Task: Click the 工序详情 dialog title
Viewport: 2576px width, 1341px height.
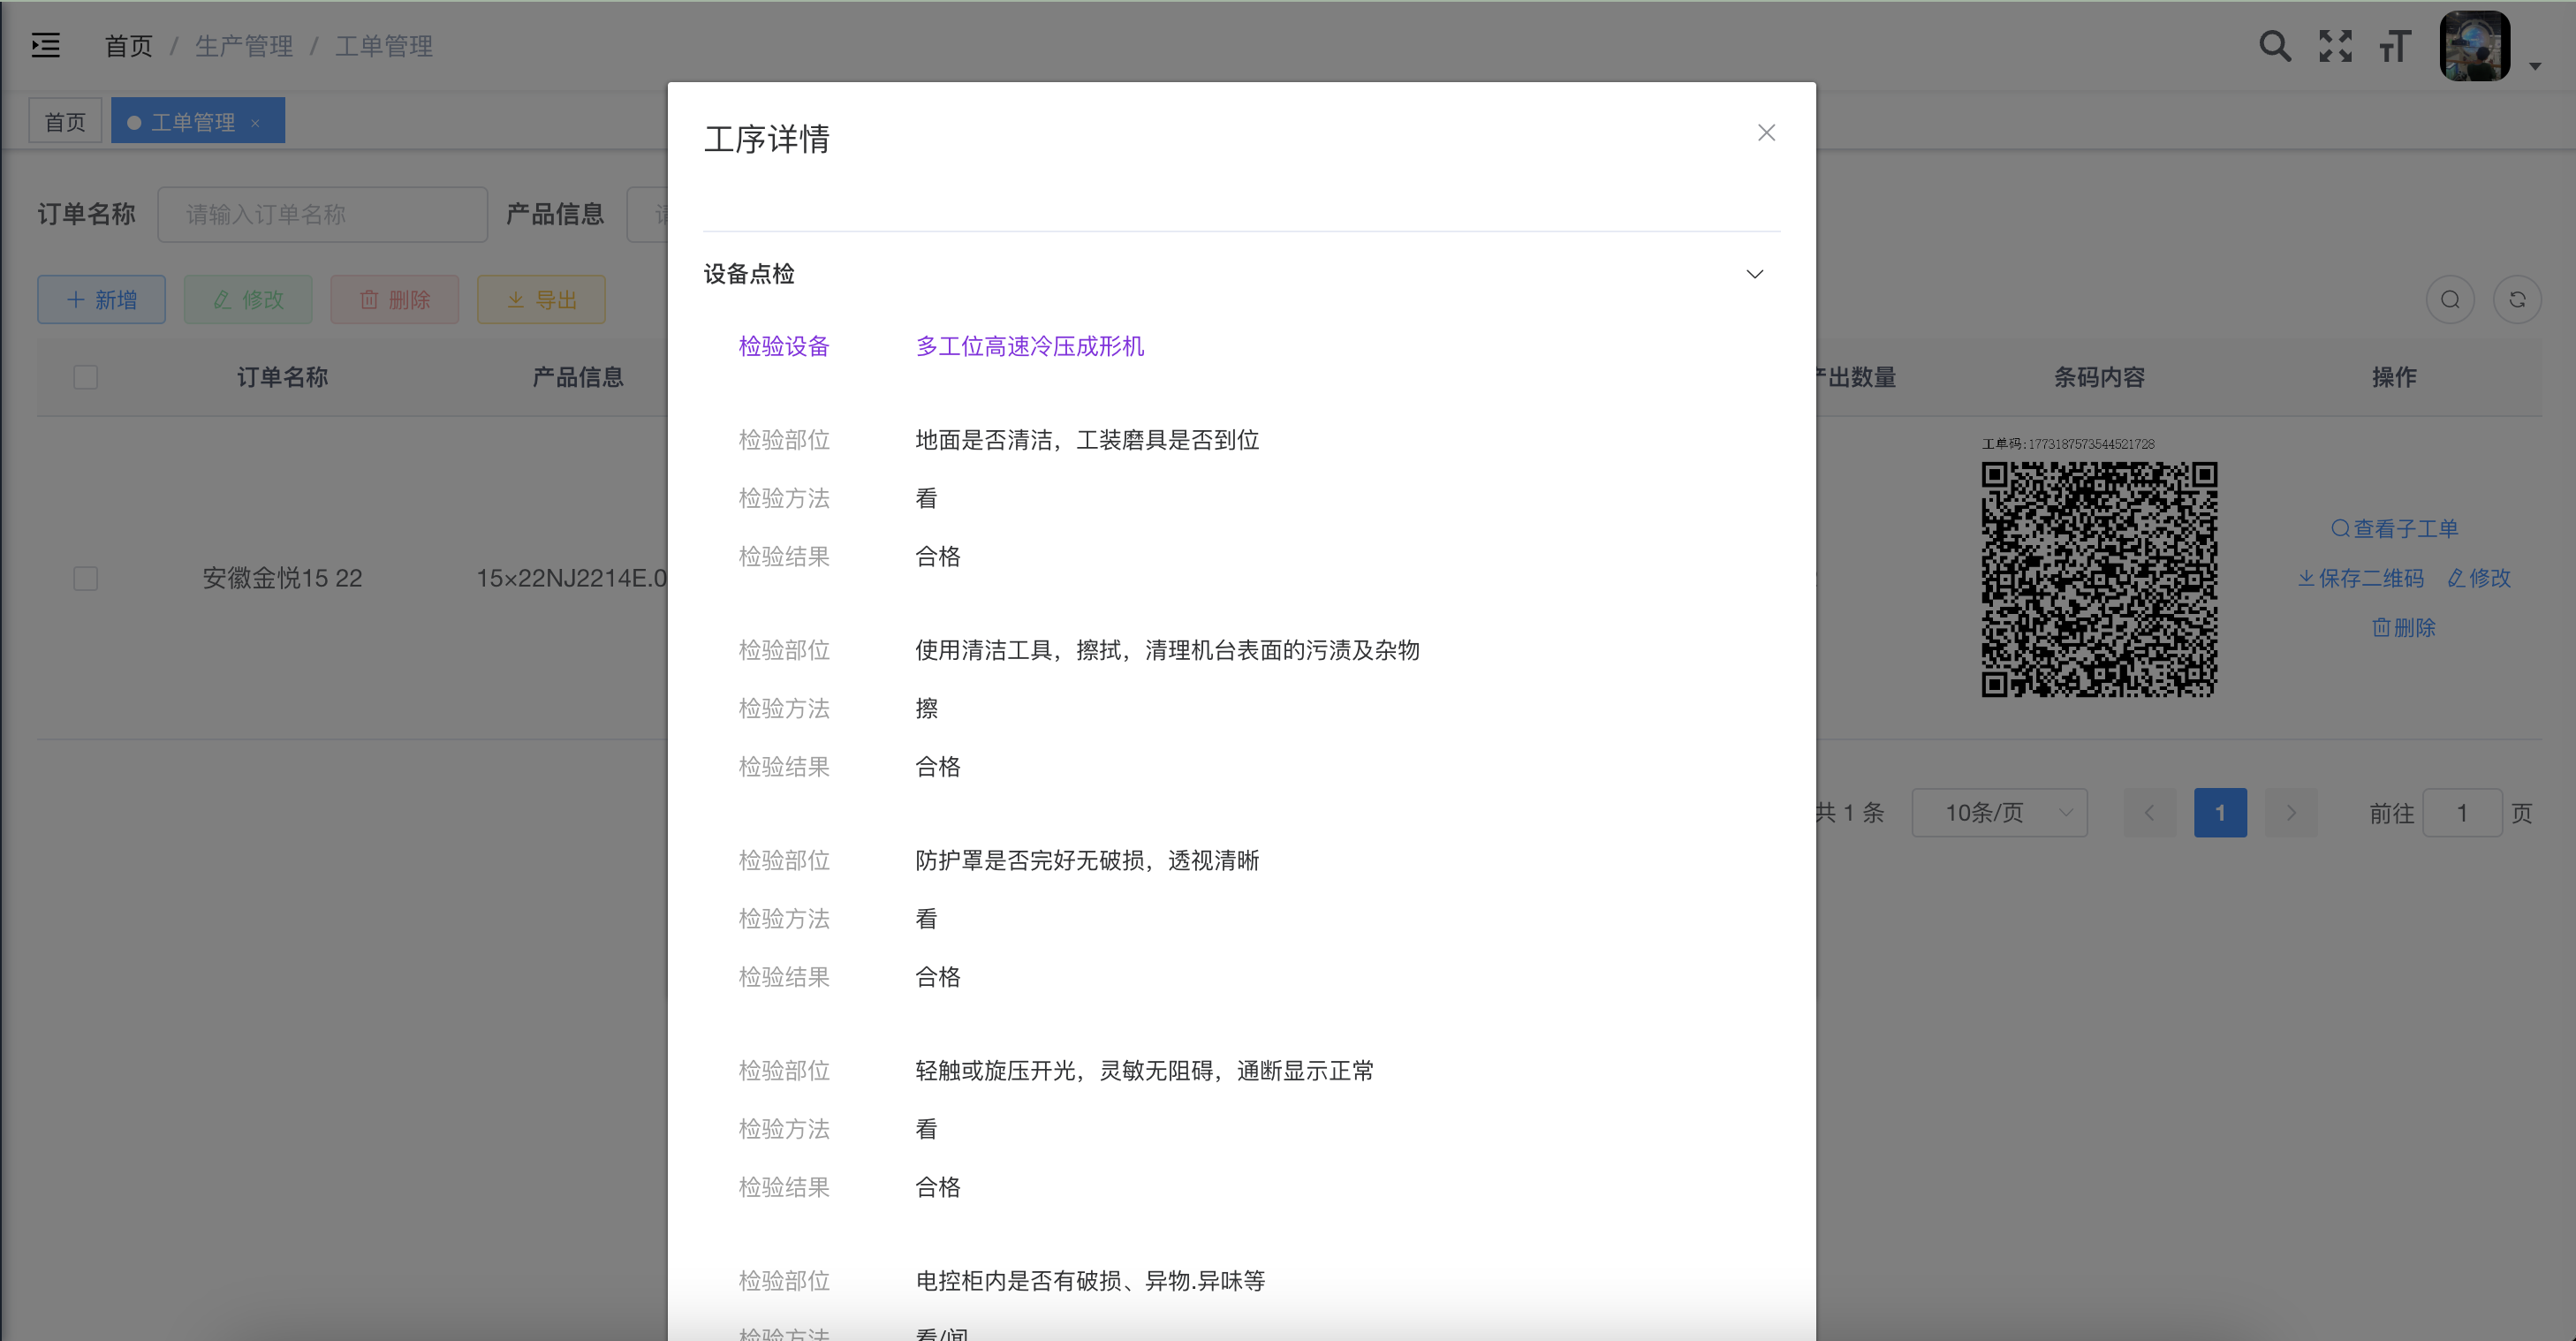Action: coord(767,139)
